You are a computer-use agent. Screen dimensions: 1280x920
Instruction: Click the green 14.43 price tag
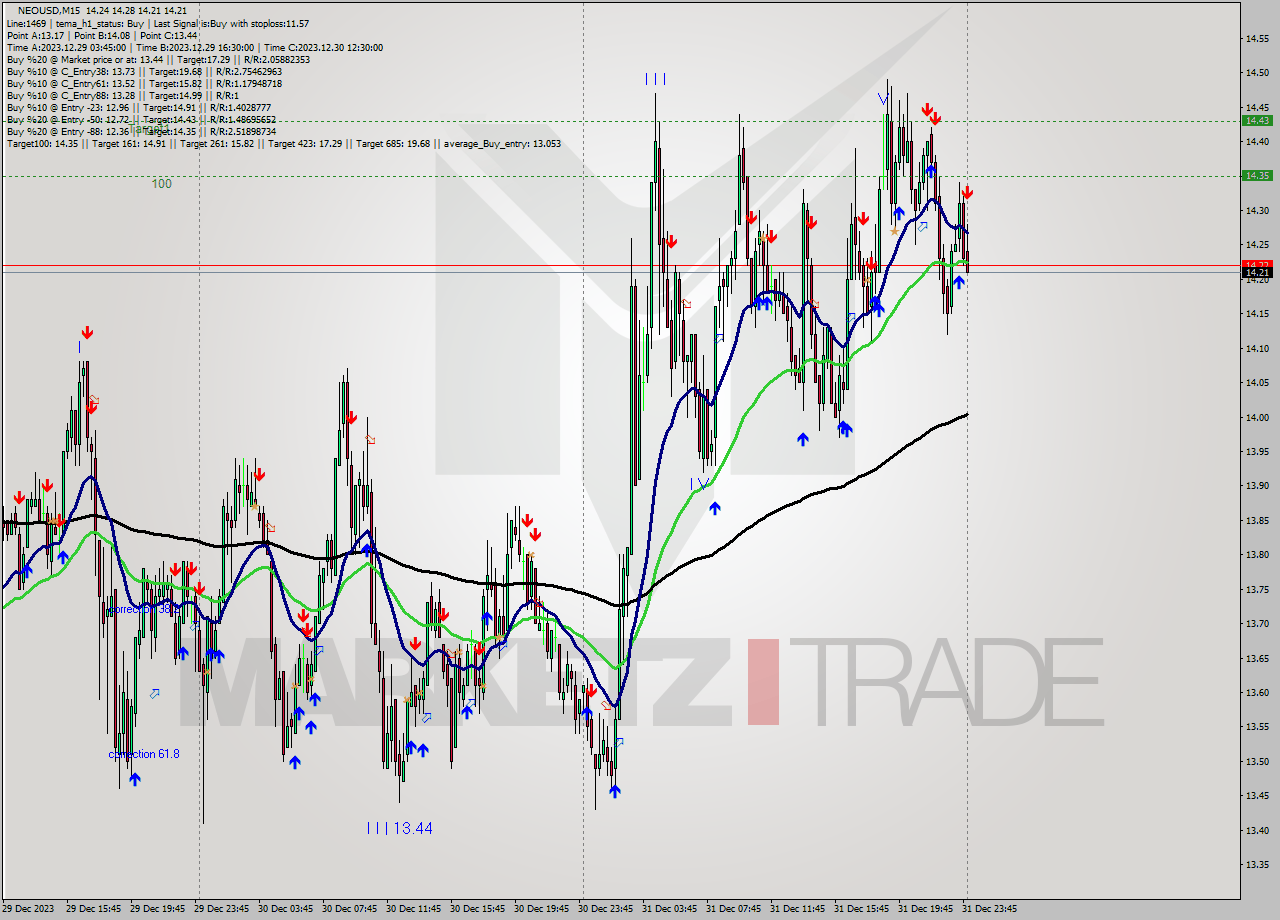click(1257, 120)
